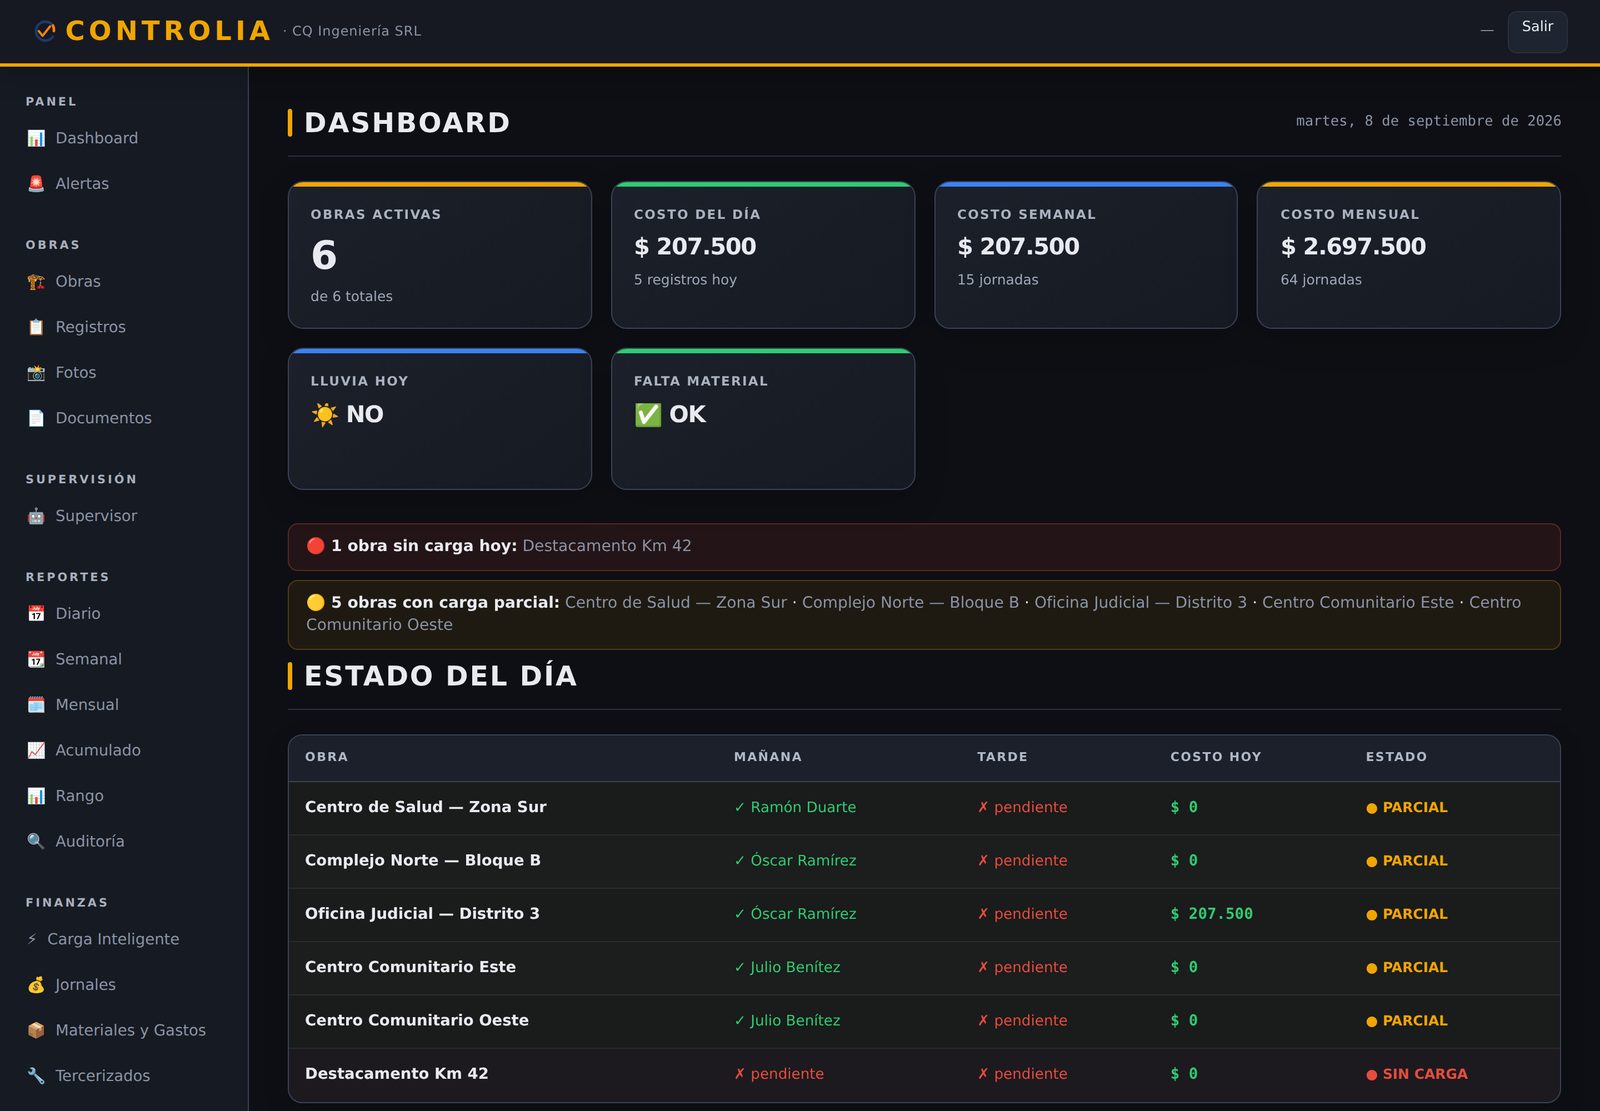The width and height of the screenshot is (1600, 1111).
Task: Click Ramón Duarte in the Mañana column
Action: (795, 808)
